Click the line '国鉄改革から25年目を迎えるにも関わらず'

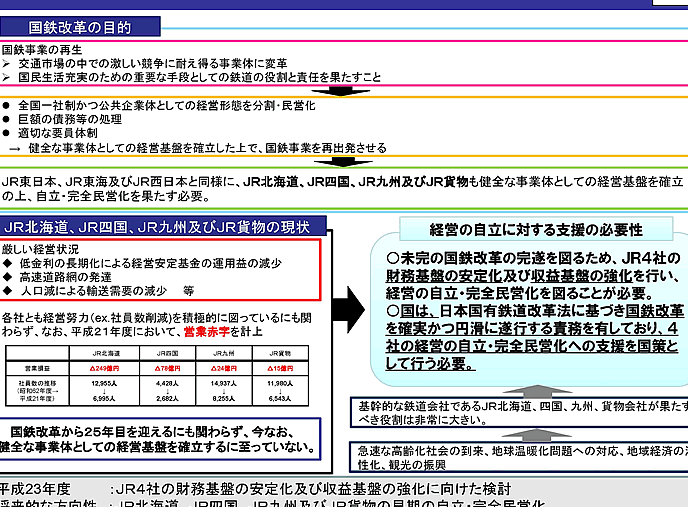pos(152,432)
